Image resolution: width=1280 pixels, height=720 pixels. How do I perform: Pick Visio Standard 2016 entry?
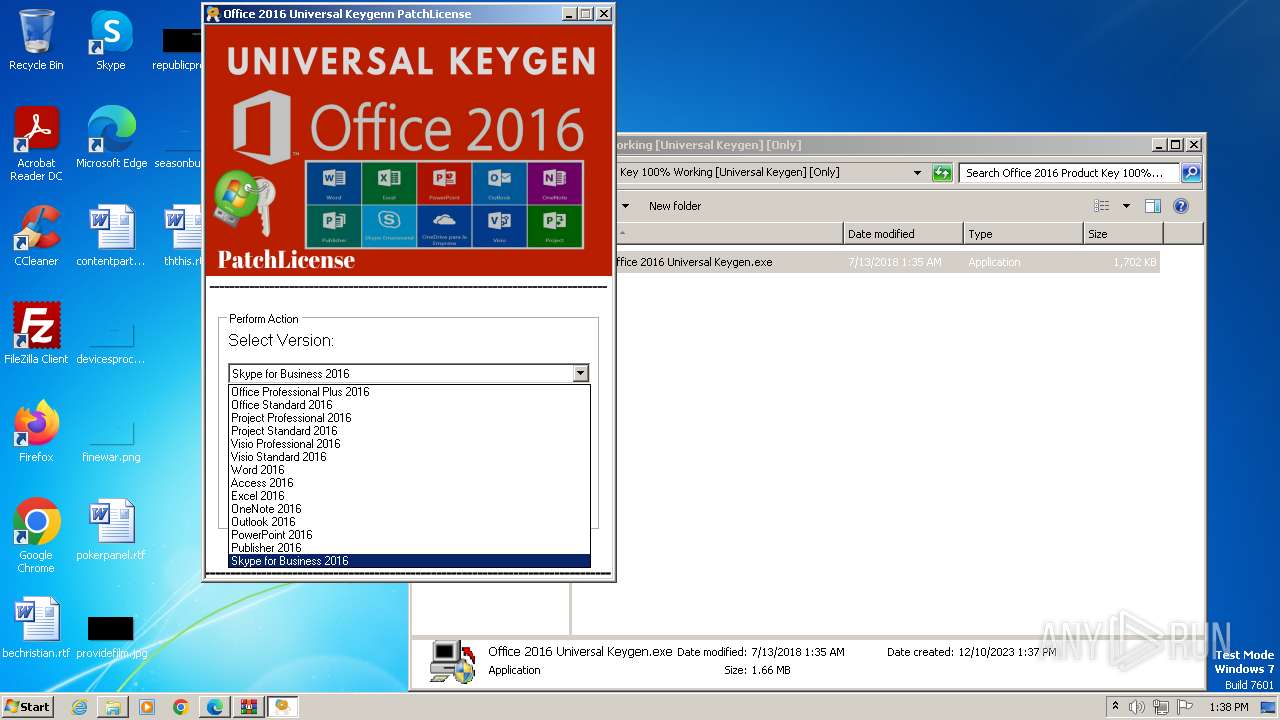click(x=409, y=457)
